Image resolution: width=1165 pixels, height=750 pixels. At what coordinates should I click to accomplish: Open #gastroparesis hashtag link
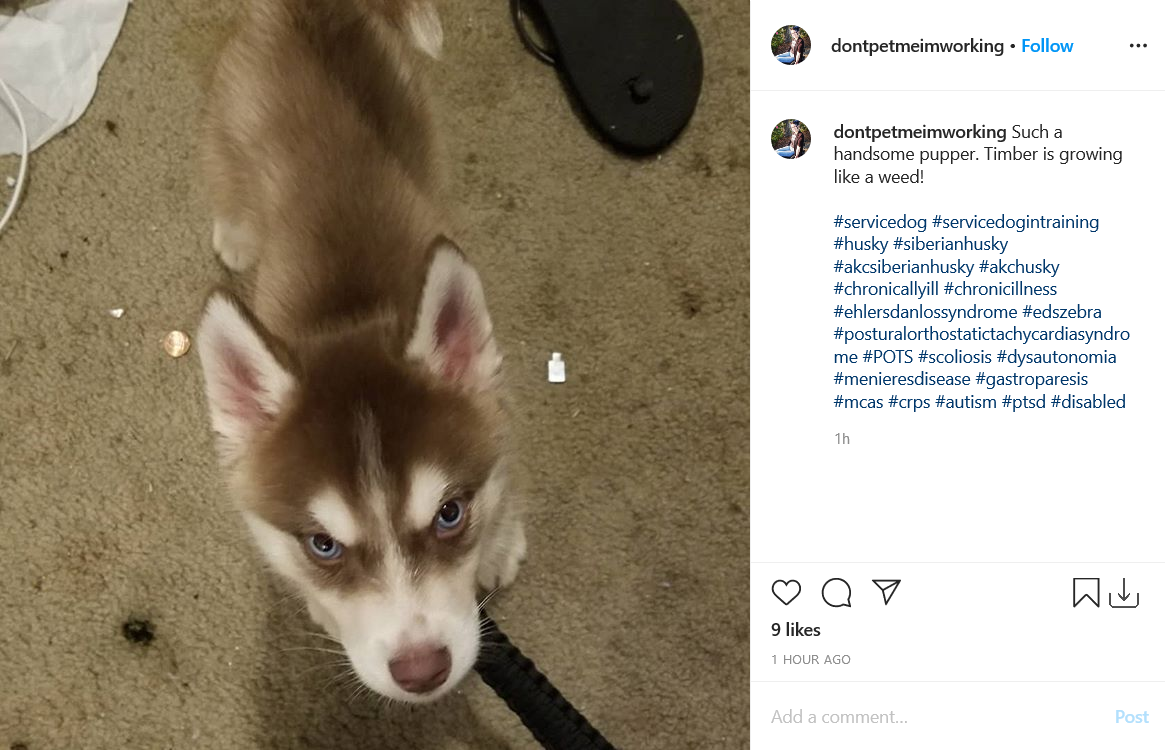point(1031,379)
